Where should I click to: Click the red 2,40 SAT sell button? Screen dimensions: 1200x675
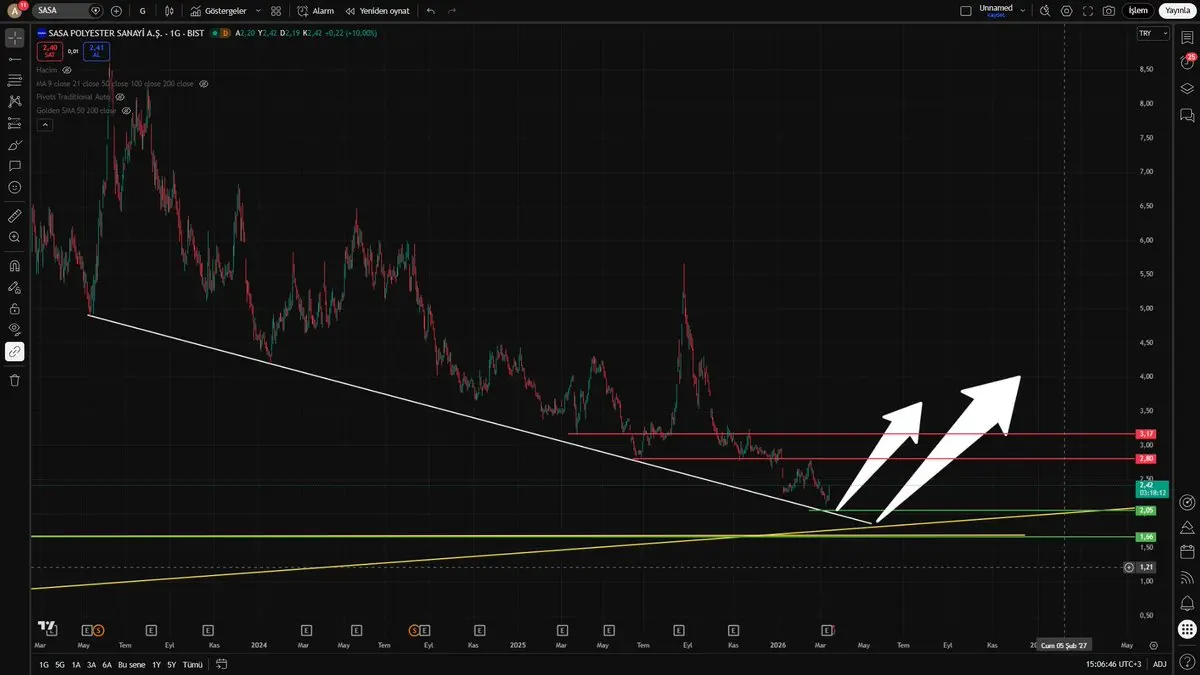[49, 50]
